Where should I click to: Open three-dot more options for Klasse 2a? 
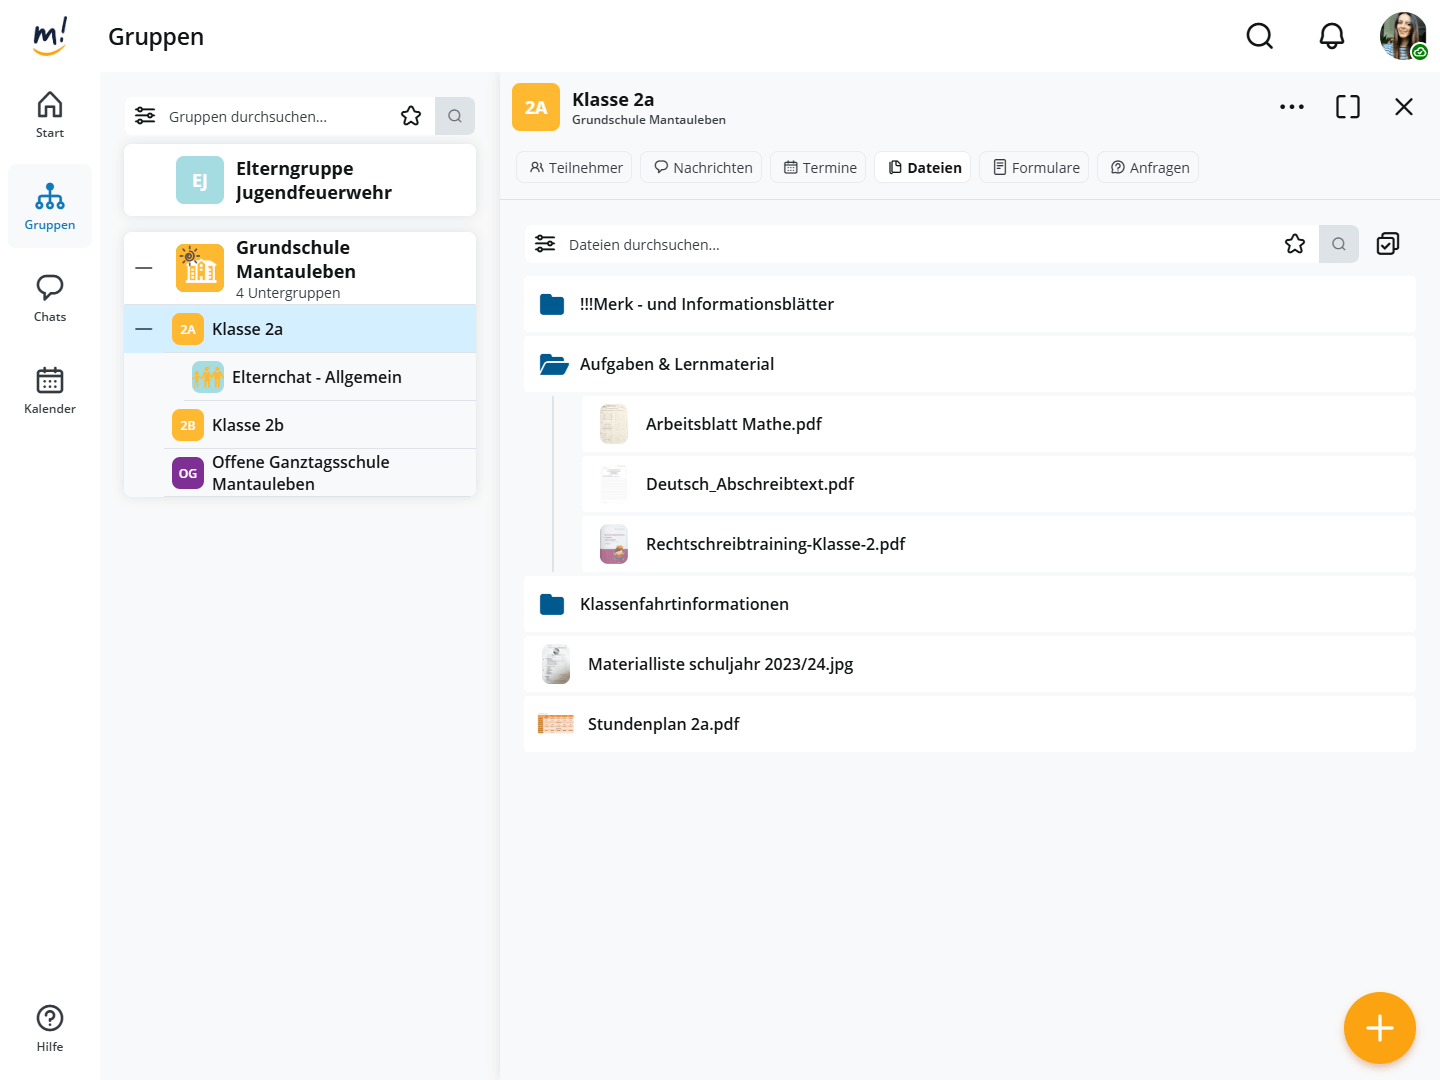(x=1291, y=107)
